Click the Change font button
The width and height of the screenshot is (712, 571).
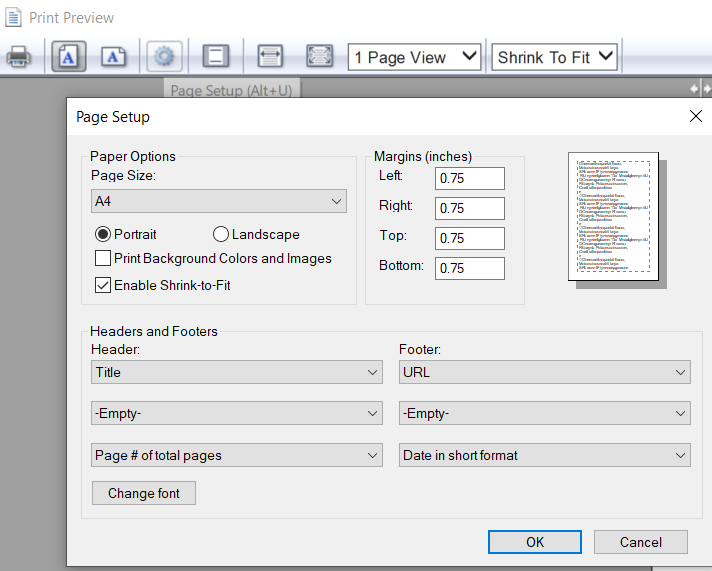(x=144, y=493)
